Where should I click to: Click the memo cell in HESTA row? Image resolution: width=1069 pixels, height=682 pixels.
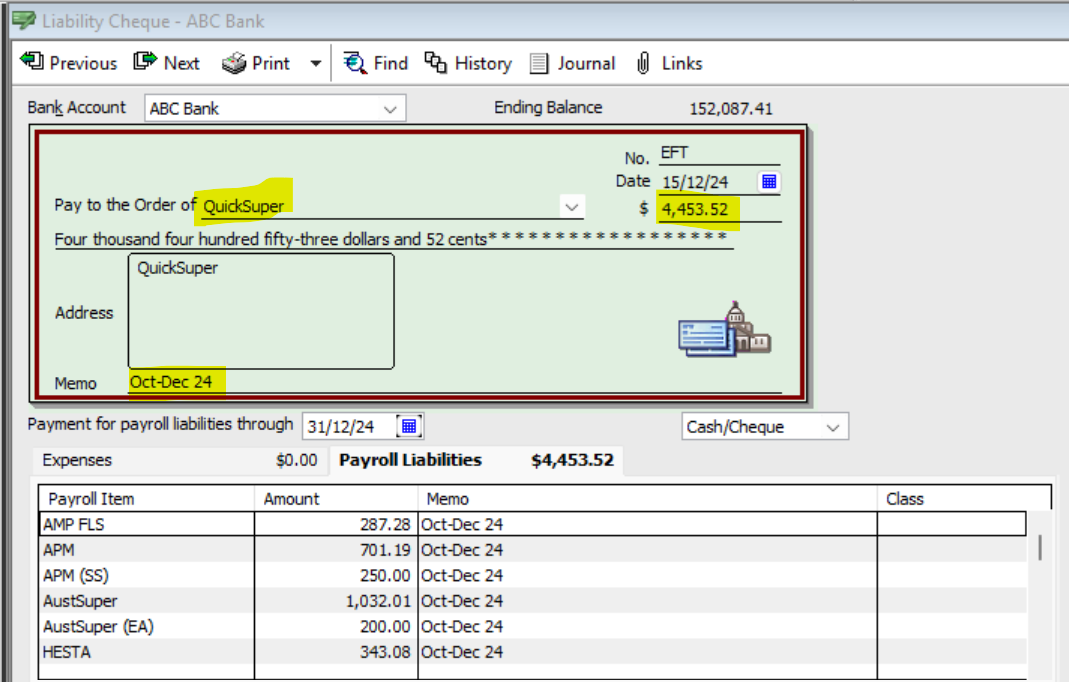(647, 652)
